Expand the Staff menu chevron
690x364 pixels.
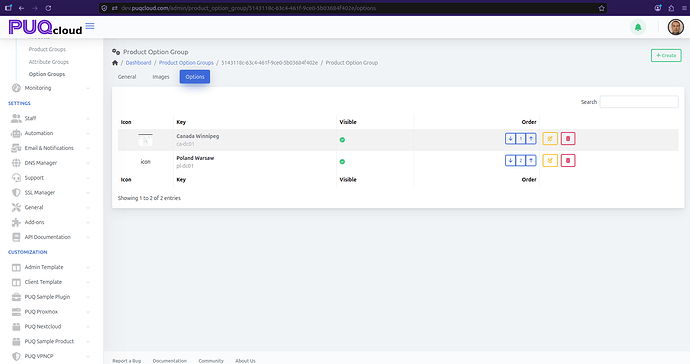pos(88,118)
